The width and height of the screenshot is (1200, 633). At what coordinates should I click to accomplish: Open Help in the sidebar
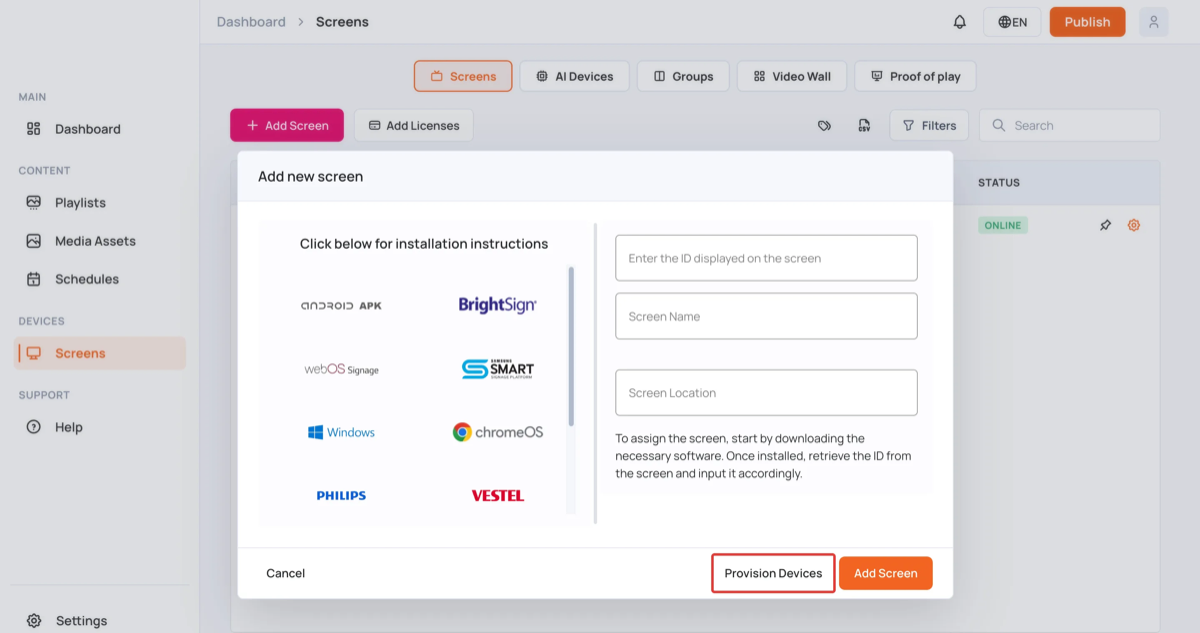(99, 427)
